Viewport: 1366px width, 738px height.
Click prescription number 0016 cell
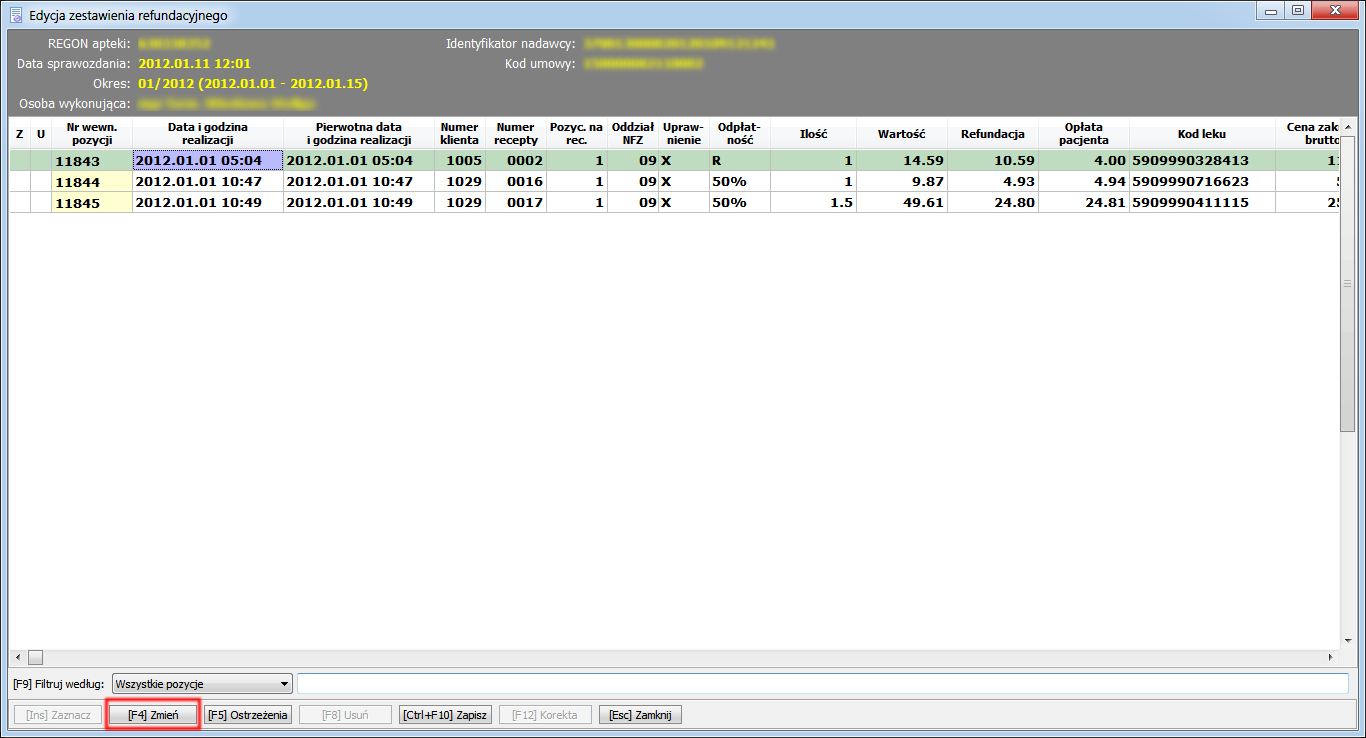516,181
